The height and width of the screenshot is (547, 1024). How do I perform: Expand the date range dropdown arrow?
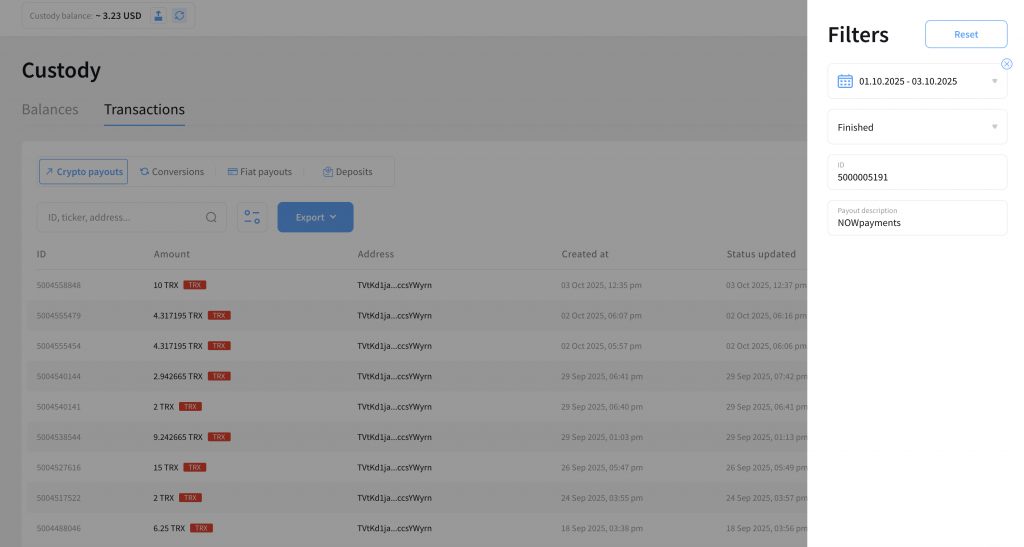click(994, 81)
